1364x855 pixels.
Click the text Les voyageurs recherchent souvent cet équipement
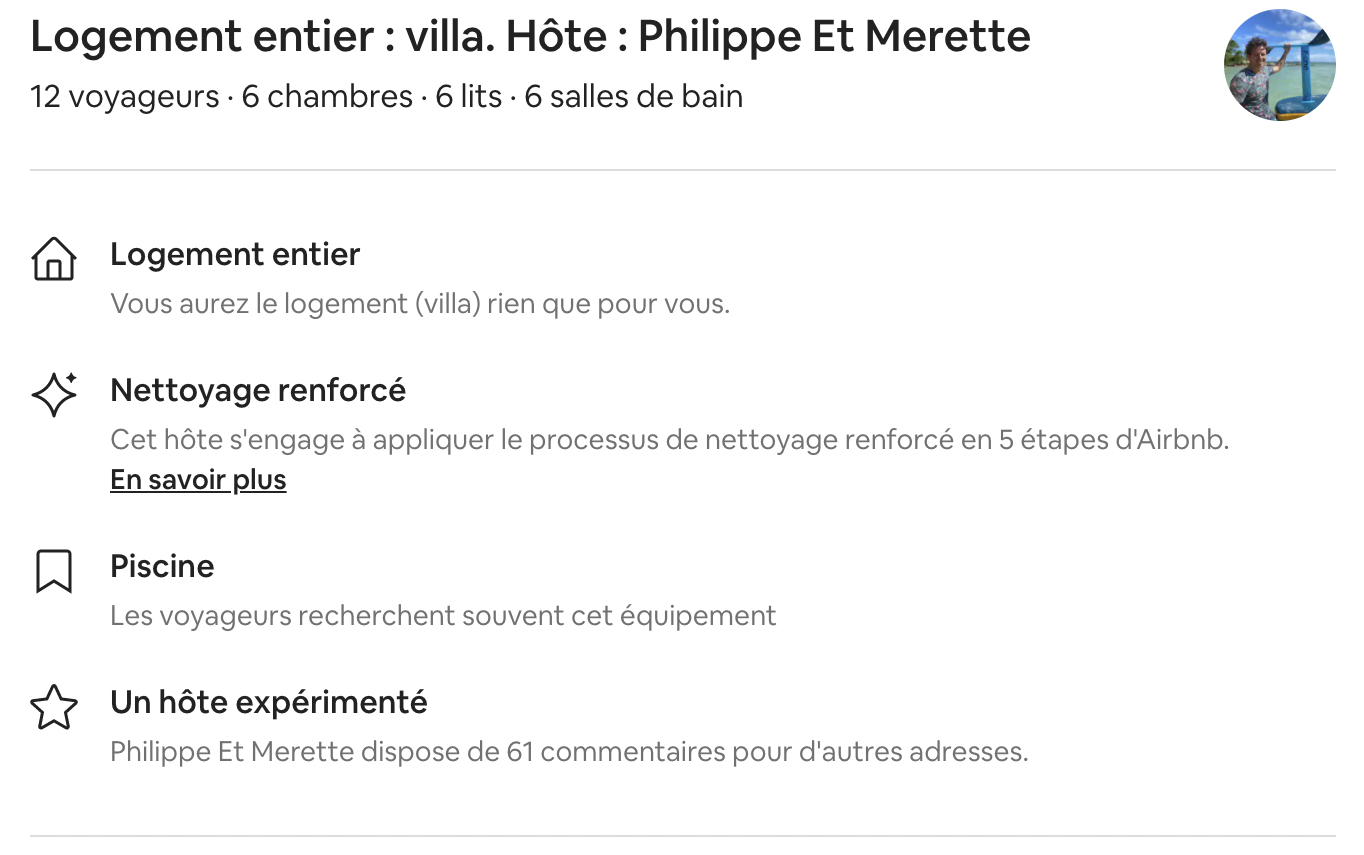pyautogui.click(x=443, y=615)
